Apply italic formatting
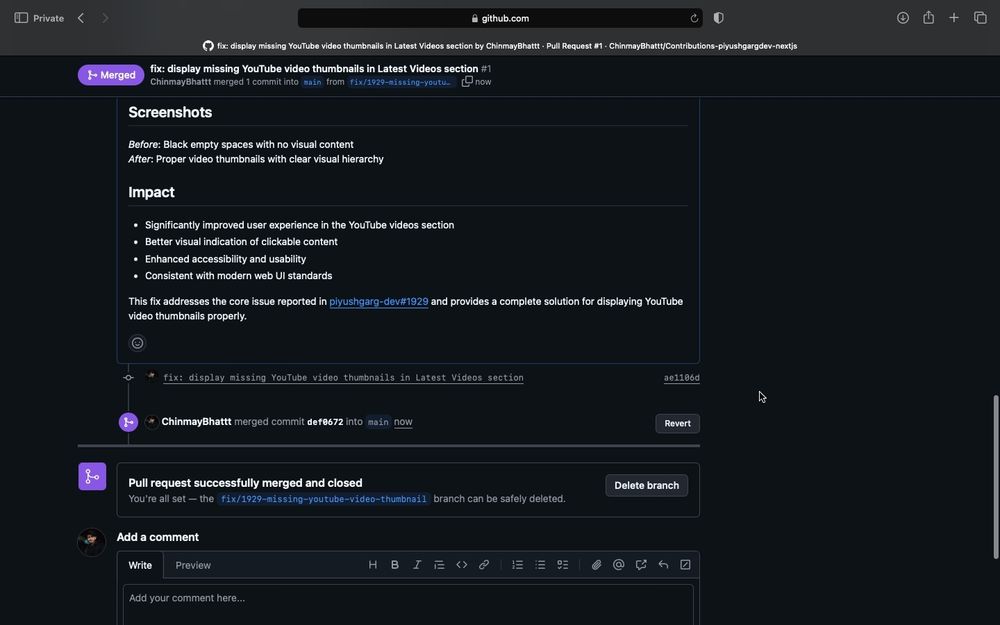Viewport: 1000px width, 625px height. (417, 564)
